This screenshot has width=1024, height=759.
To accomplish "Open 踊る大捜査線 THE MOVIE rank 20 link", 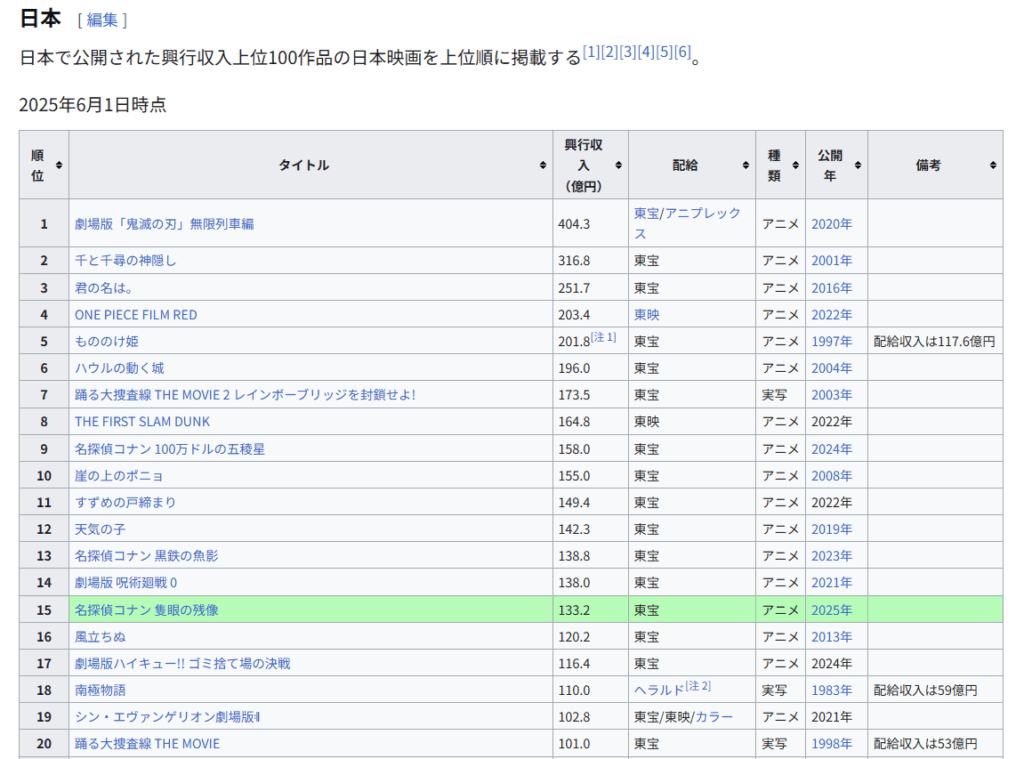I will pos(147,744).
